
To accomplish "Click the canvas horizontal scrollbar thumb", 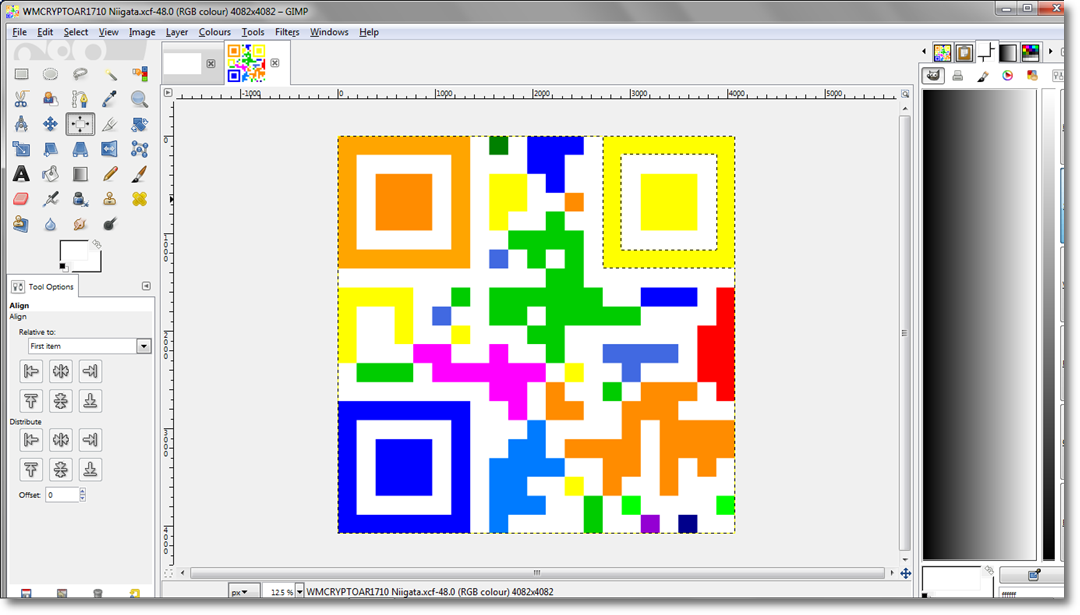I will click(537, 573).
